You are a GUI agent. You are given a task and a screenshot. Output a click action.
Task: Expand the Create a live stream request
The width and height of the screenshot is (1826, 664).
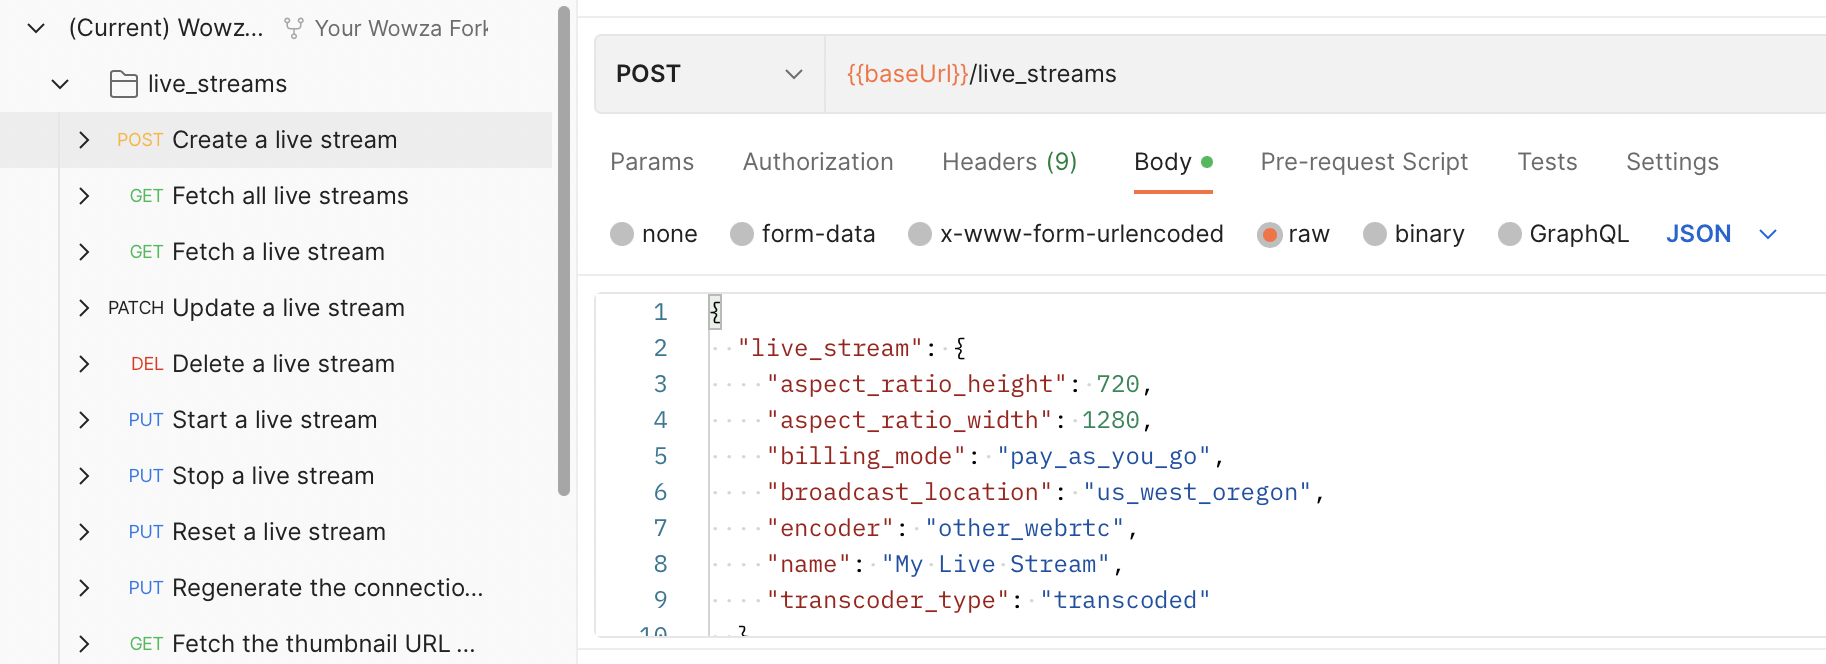[x=84, y=140]
